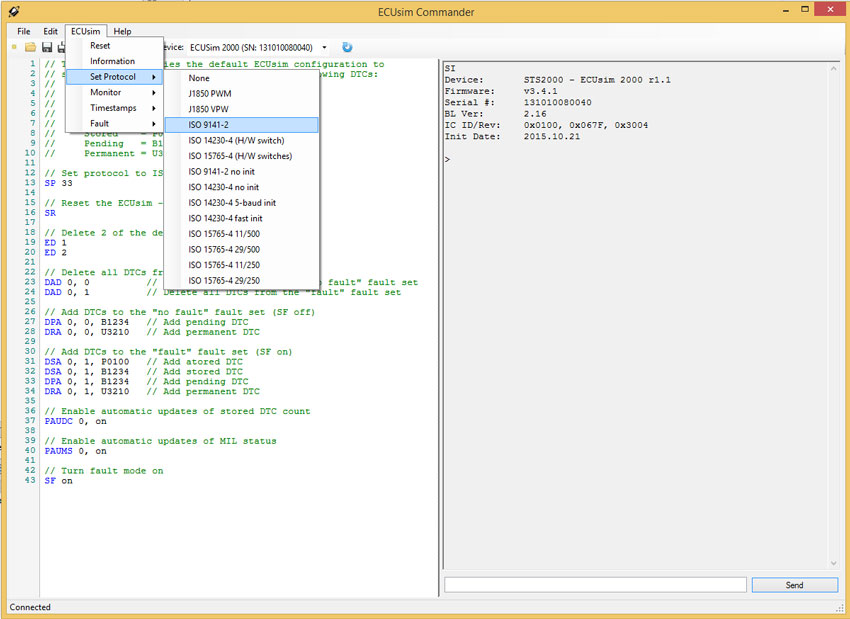Expand the Set Protocol submenu
Screen dimensions: 850x619
coord(114,77)
